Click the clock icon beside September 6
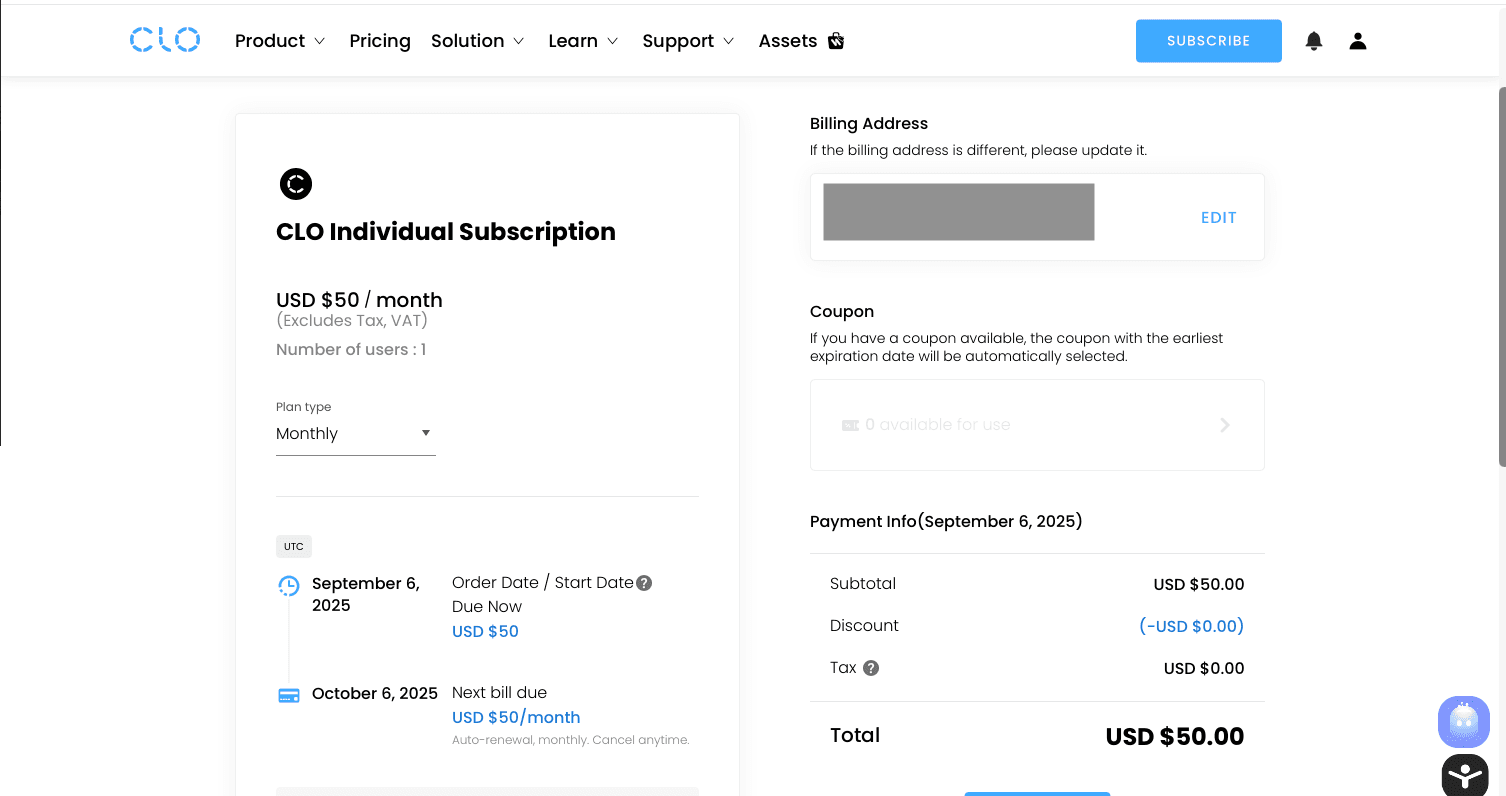The image size is (1506, 796). pyautogui.click(x=289, y=586)
